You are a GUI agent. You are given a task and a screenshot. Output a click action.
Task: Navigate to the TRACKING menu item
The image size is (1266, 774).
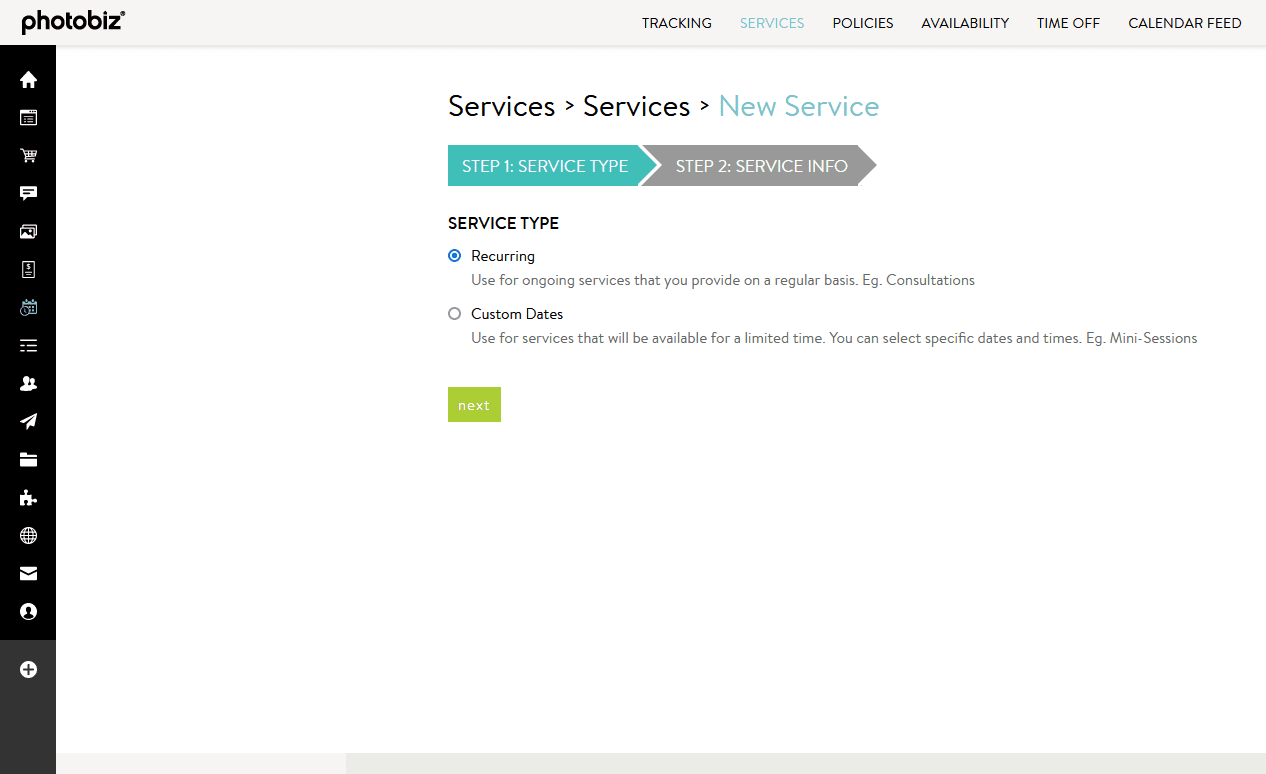pos(676,23)
